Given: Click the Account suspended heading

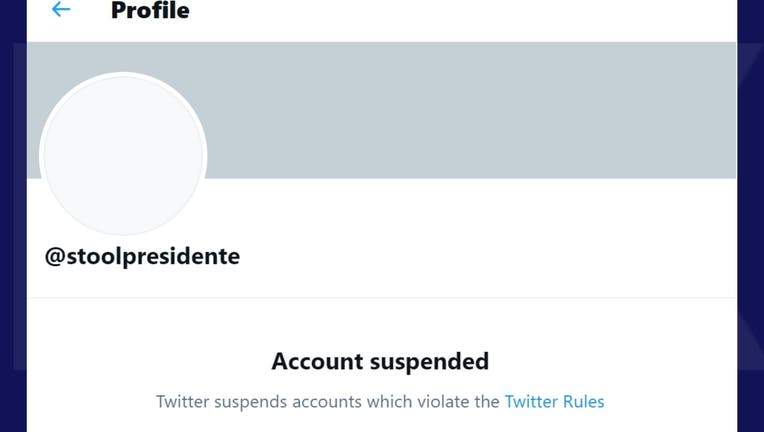Looking at the screenshot, I should point(380,361).
